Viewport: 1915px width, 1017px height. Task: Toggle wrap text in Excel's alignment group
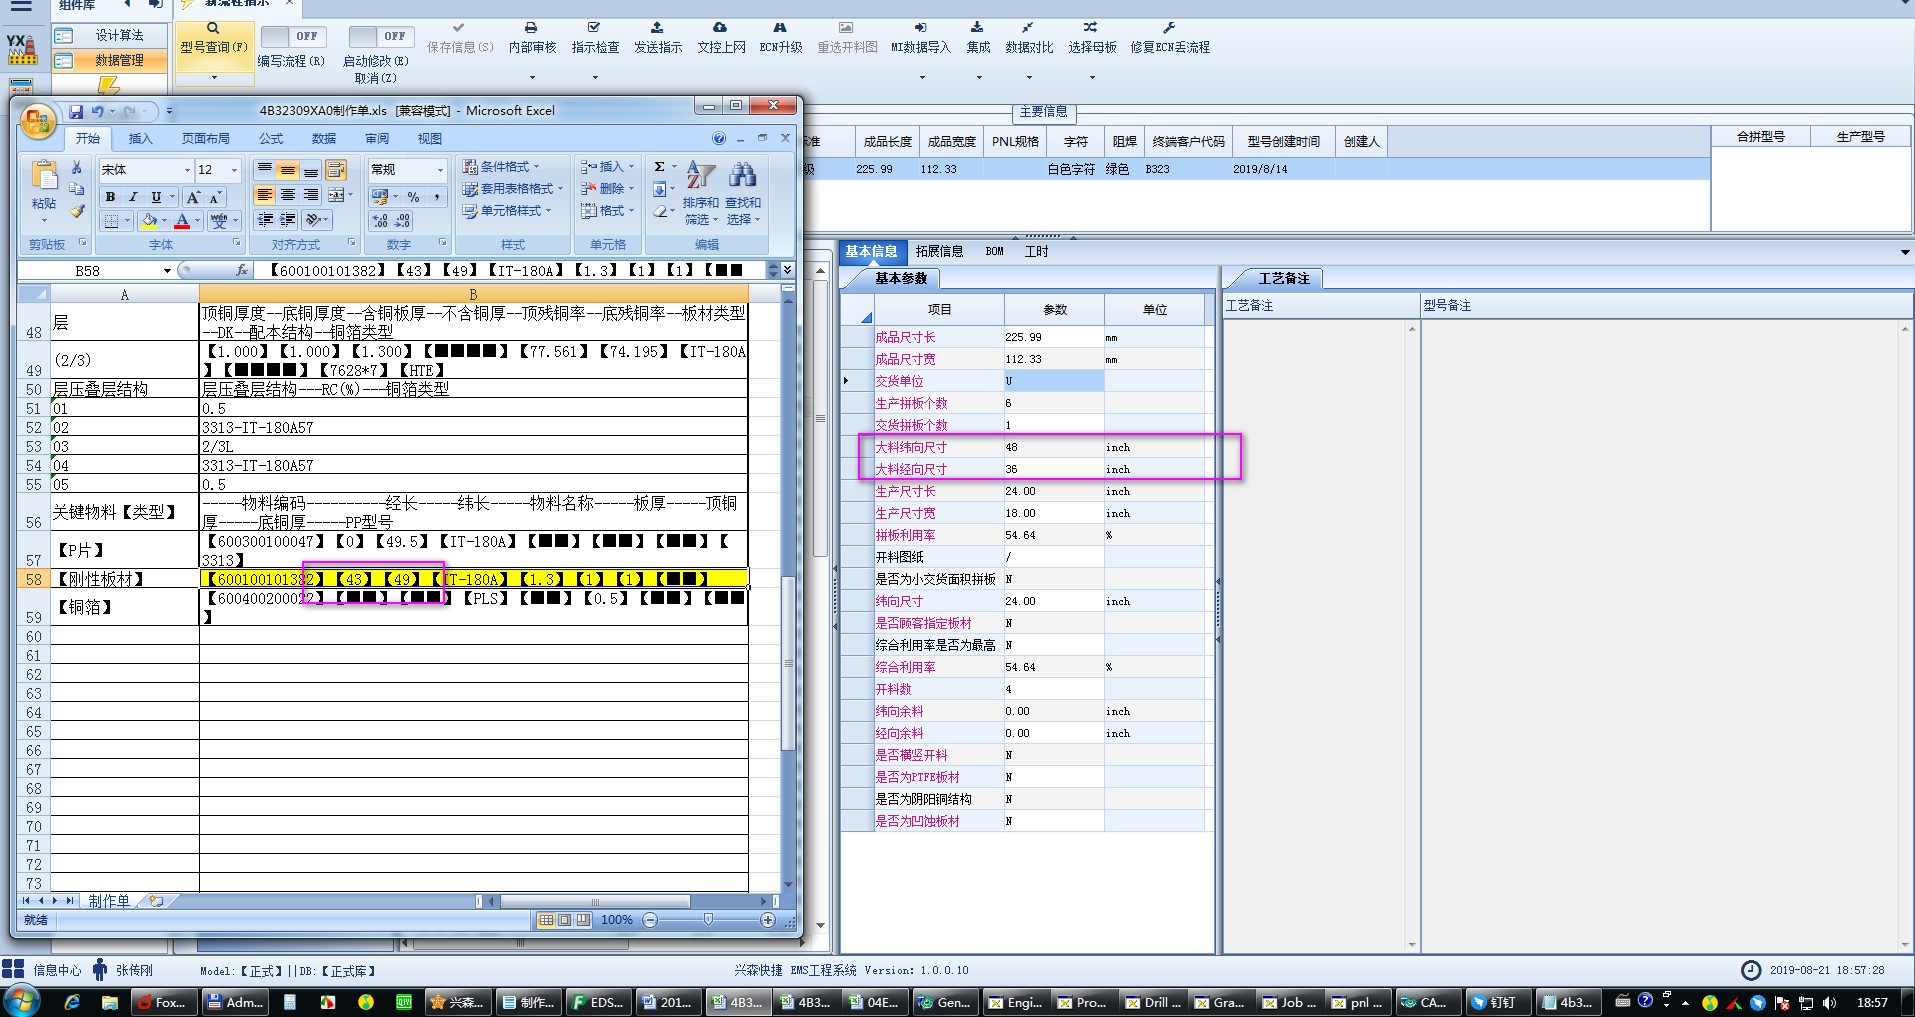336,170
